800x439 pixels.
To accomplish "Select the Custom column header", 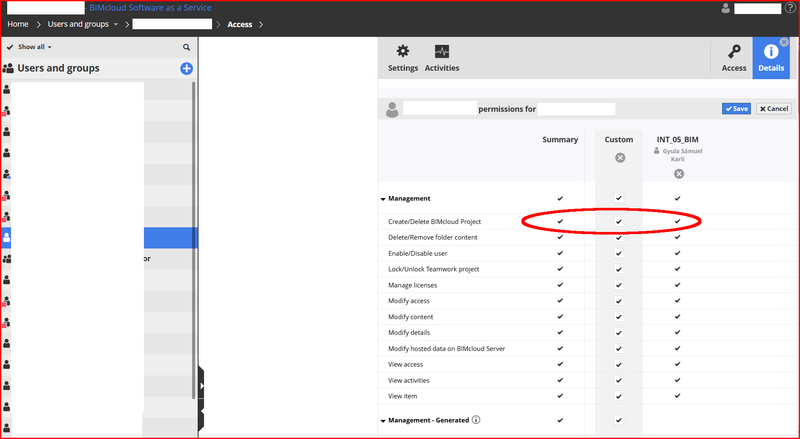I will [x=619, y=139].
